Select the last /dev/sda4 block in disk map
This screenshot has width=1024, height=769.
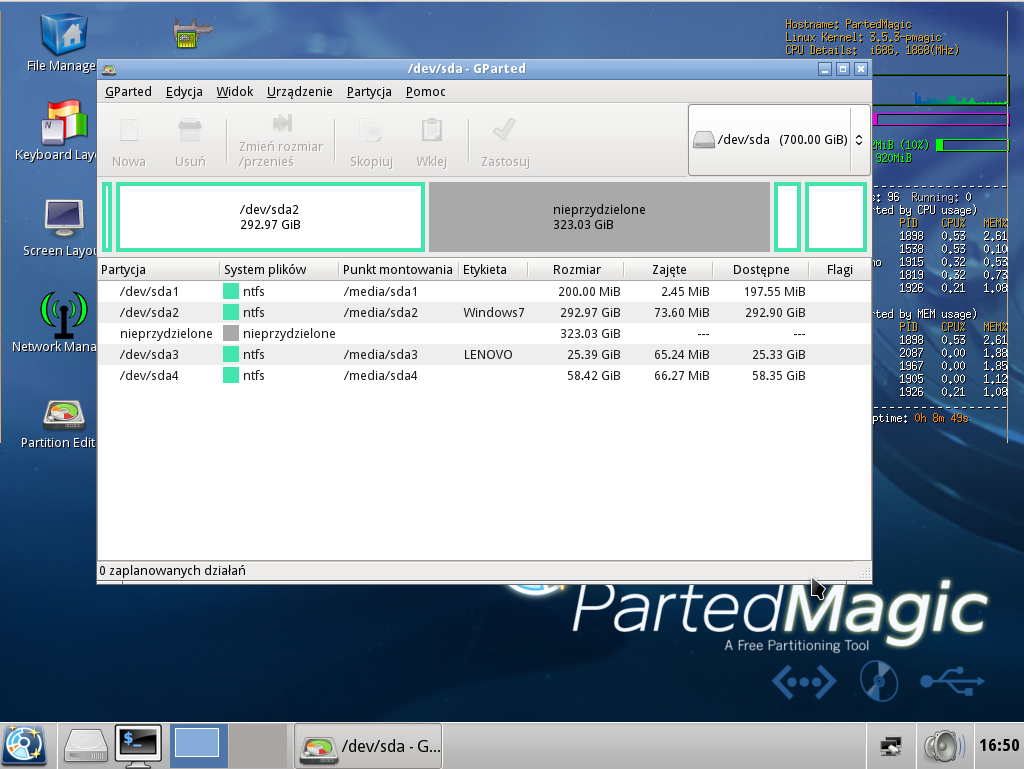click(836, 217)
